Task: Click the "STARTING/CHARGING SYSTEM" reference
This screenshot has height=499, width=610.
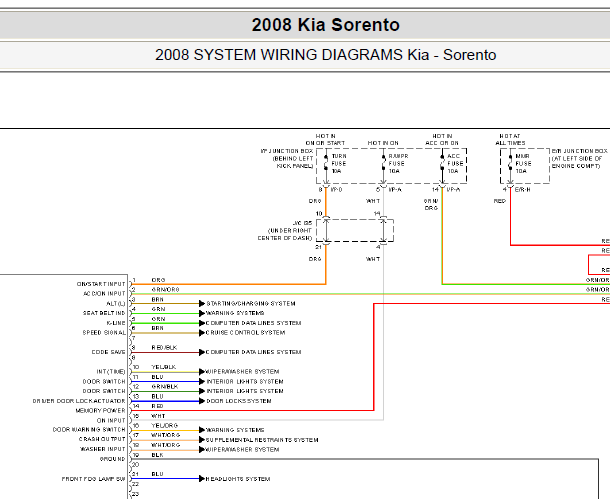Action: point(251,303)
